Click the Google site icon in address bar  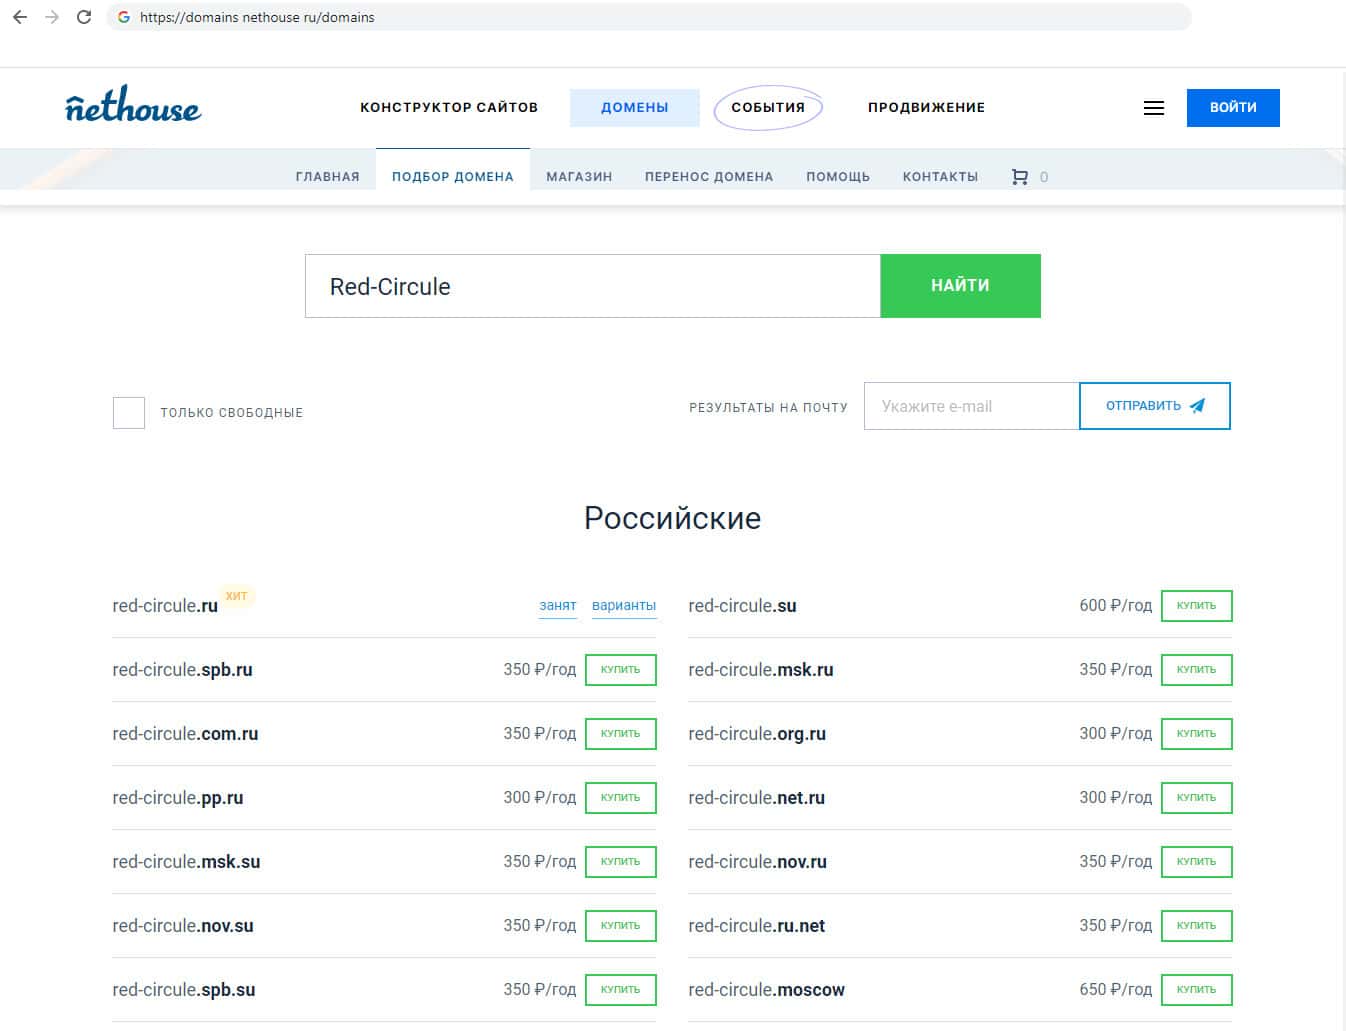coord(124,17)
